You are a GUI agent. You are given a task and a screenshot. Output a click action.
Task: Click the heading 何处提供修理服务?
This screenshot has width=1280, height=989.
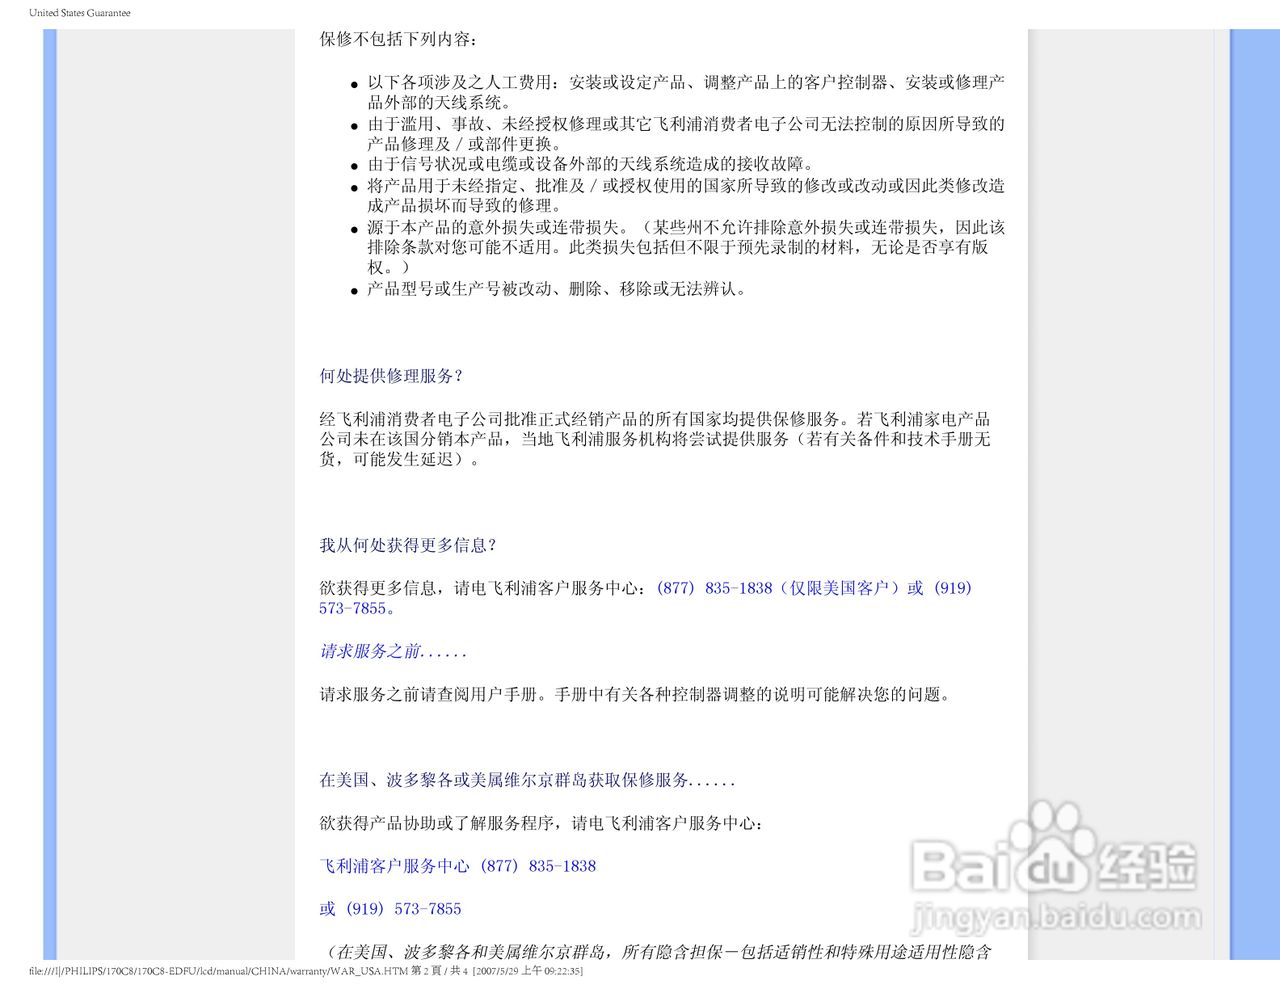(x=391, y=376)
